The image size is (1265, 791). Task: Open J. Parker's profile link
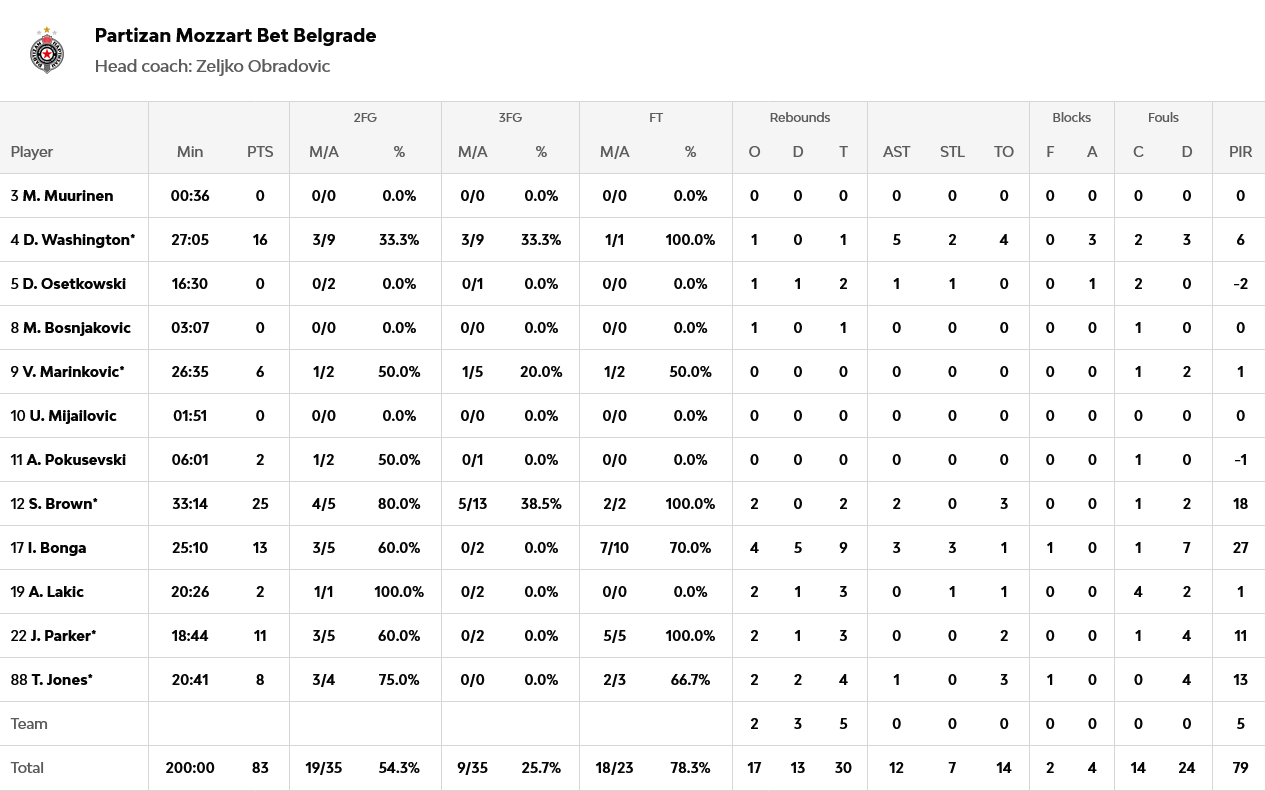(62, 636)
